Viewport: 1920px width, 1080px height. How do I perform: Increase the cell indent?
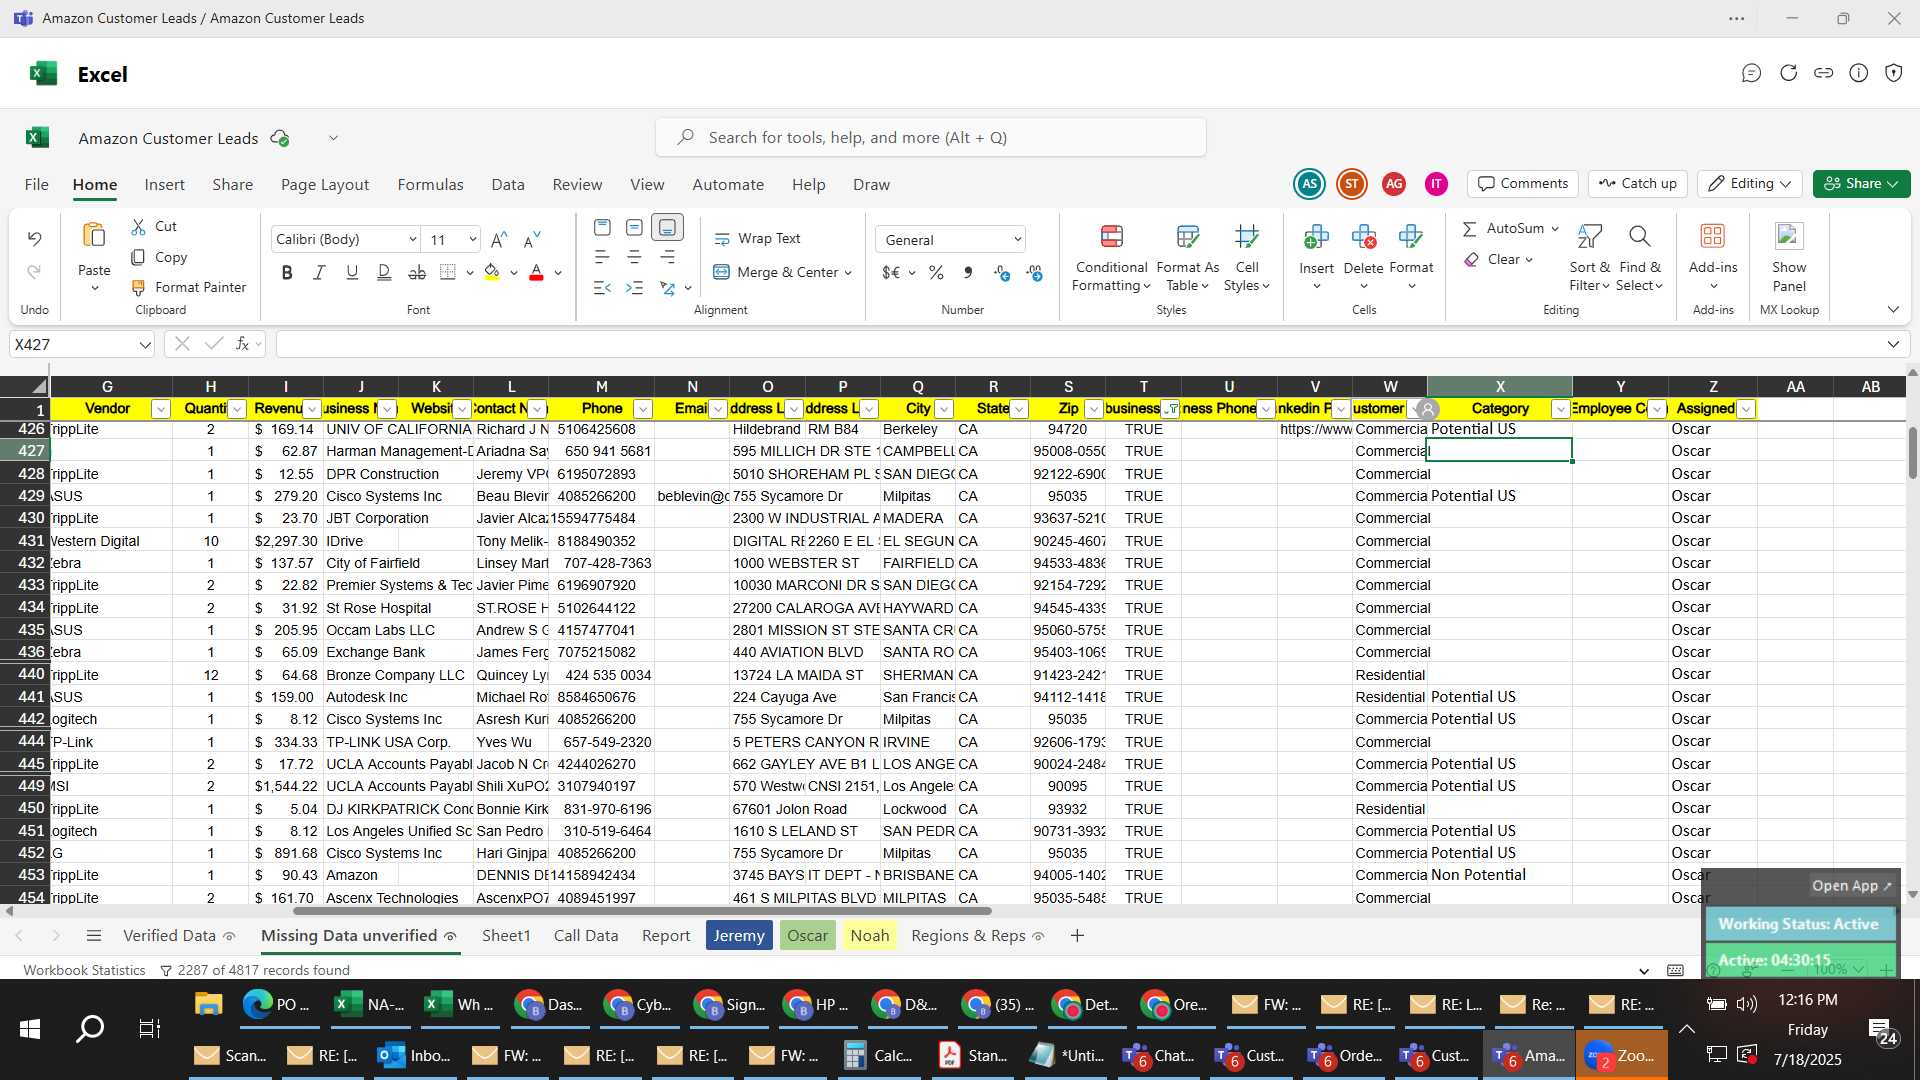(x=634, y=288)
